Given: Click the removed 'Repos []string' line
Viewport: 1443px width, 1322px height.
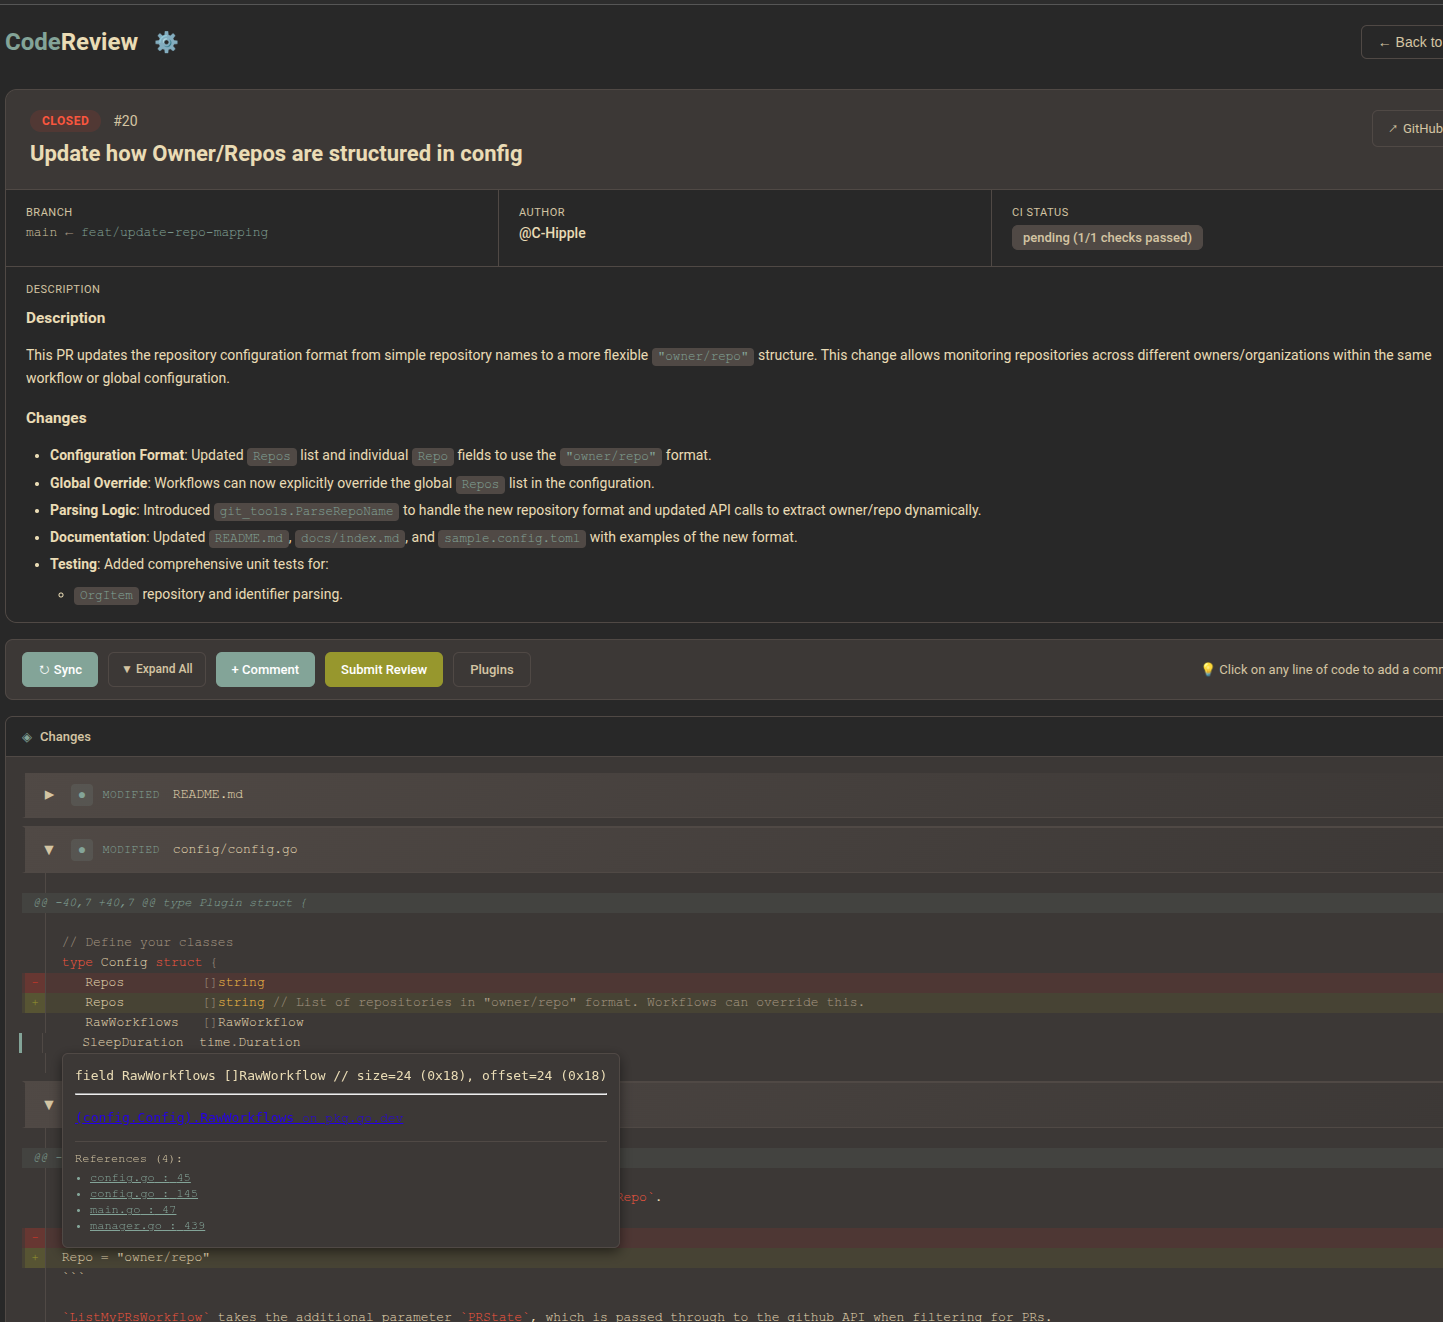Looking at the screenshot, I should pyautogui.click(x=733, y=983).
